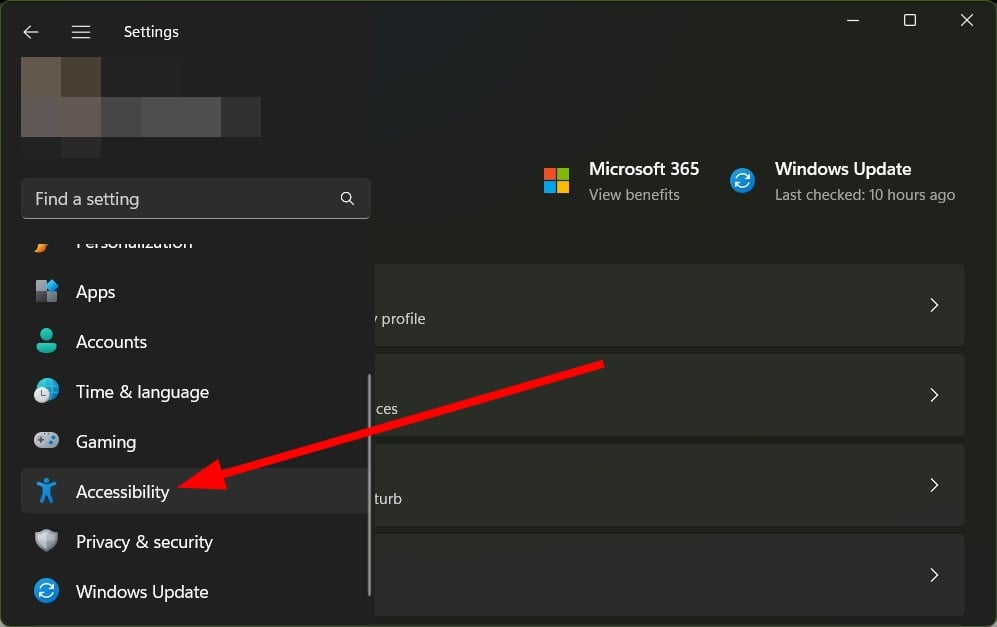
Task: Click the Accounts person icon
Action: pyautogui.click(x=46, y=342)
